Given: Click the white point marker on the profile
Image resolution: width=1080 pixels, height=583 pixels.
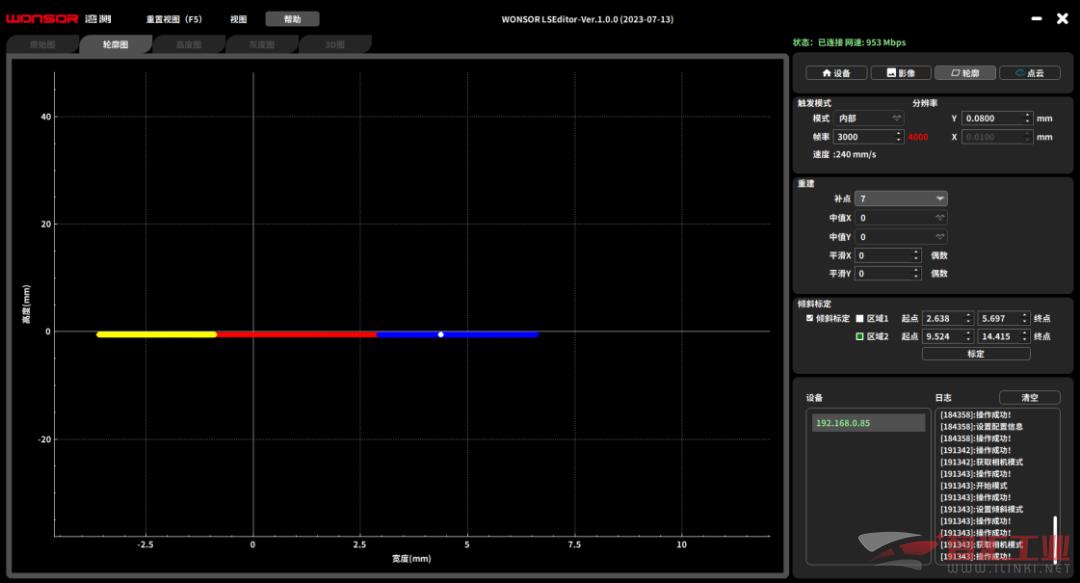Looking at the screenshot, I should tap(441, 335).
